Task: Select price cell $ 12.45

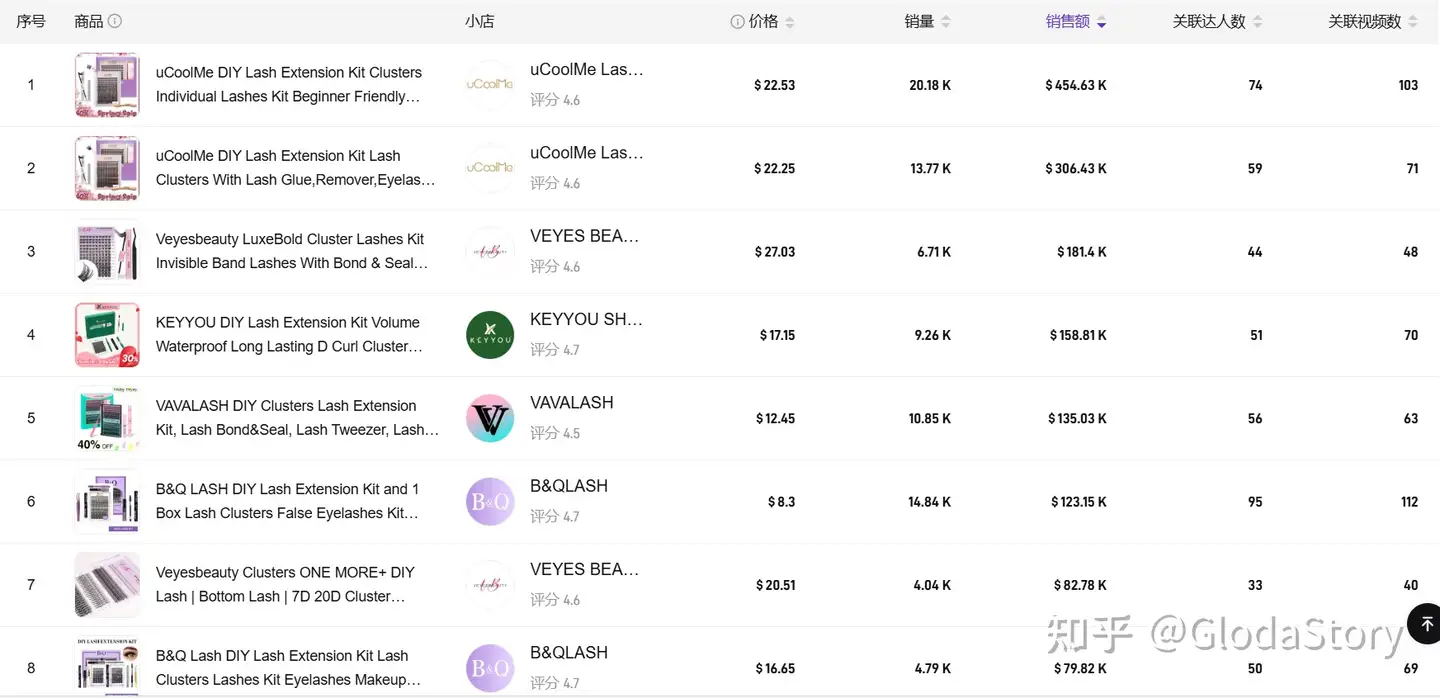Action: pos(775,419)
